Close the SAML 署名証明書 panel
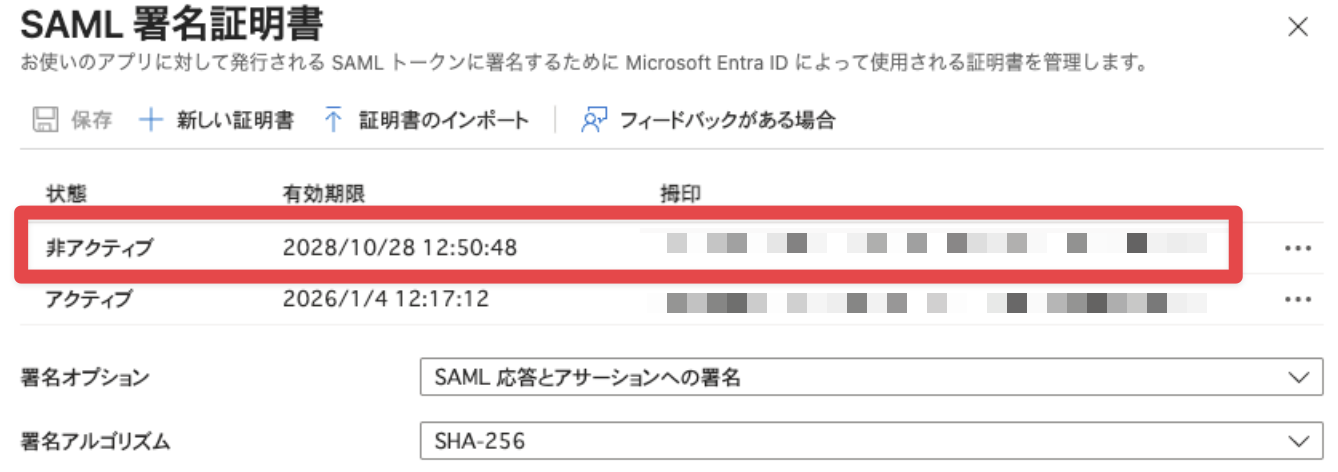The image size is (1338, 472). tap(1297, 27)
